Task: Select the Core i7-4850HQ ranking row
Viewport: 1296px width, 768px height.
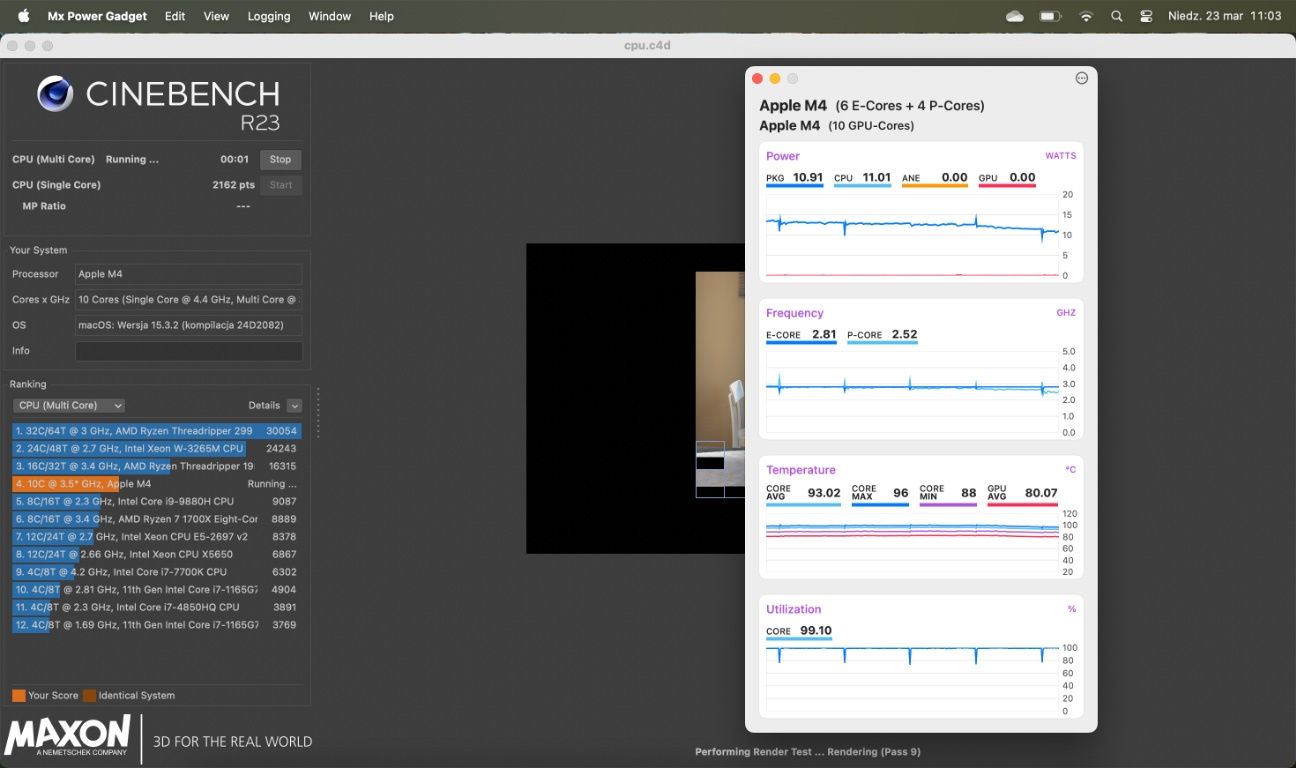Action: [157, 607]
